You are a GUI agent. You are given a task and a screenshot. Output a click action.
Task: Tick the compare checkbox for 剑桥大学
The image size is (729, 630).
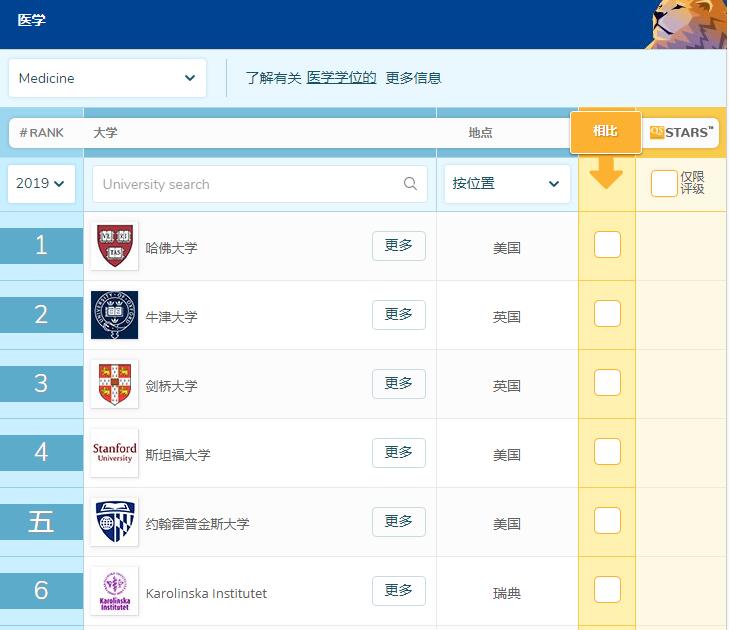click(x=607, y=382)
